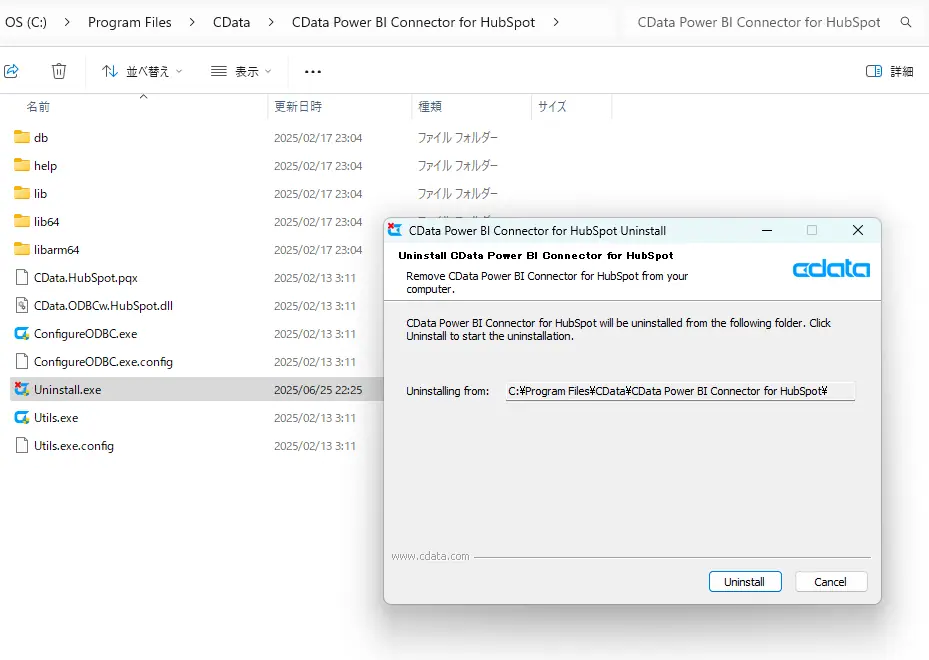Viewport: 929px width, 660px height.
Task: Click the ConfigureODBC.exe application icon
Action: [22, 333]
